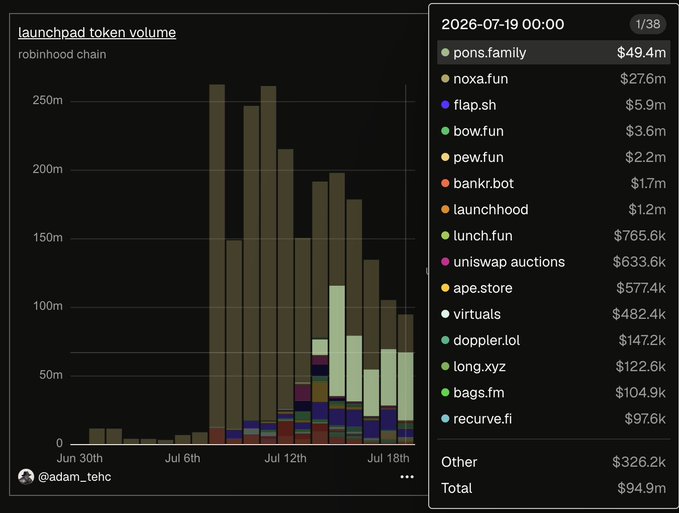The width and height of the screenshot is (679, 513).
Task: Click the Total row value $94.9m
Action: point(641,488)
